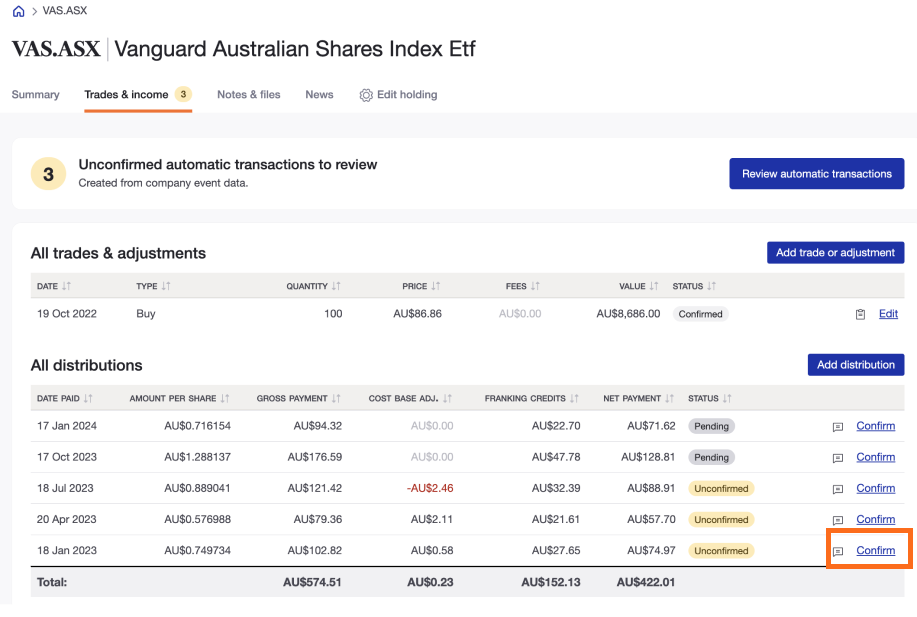
Task: Sort trades by Price column arrows
Action: (436, 286)
